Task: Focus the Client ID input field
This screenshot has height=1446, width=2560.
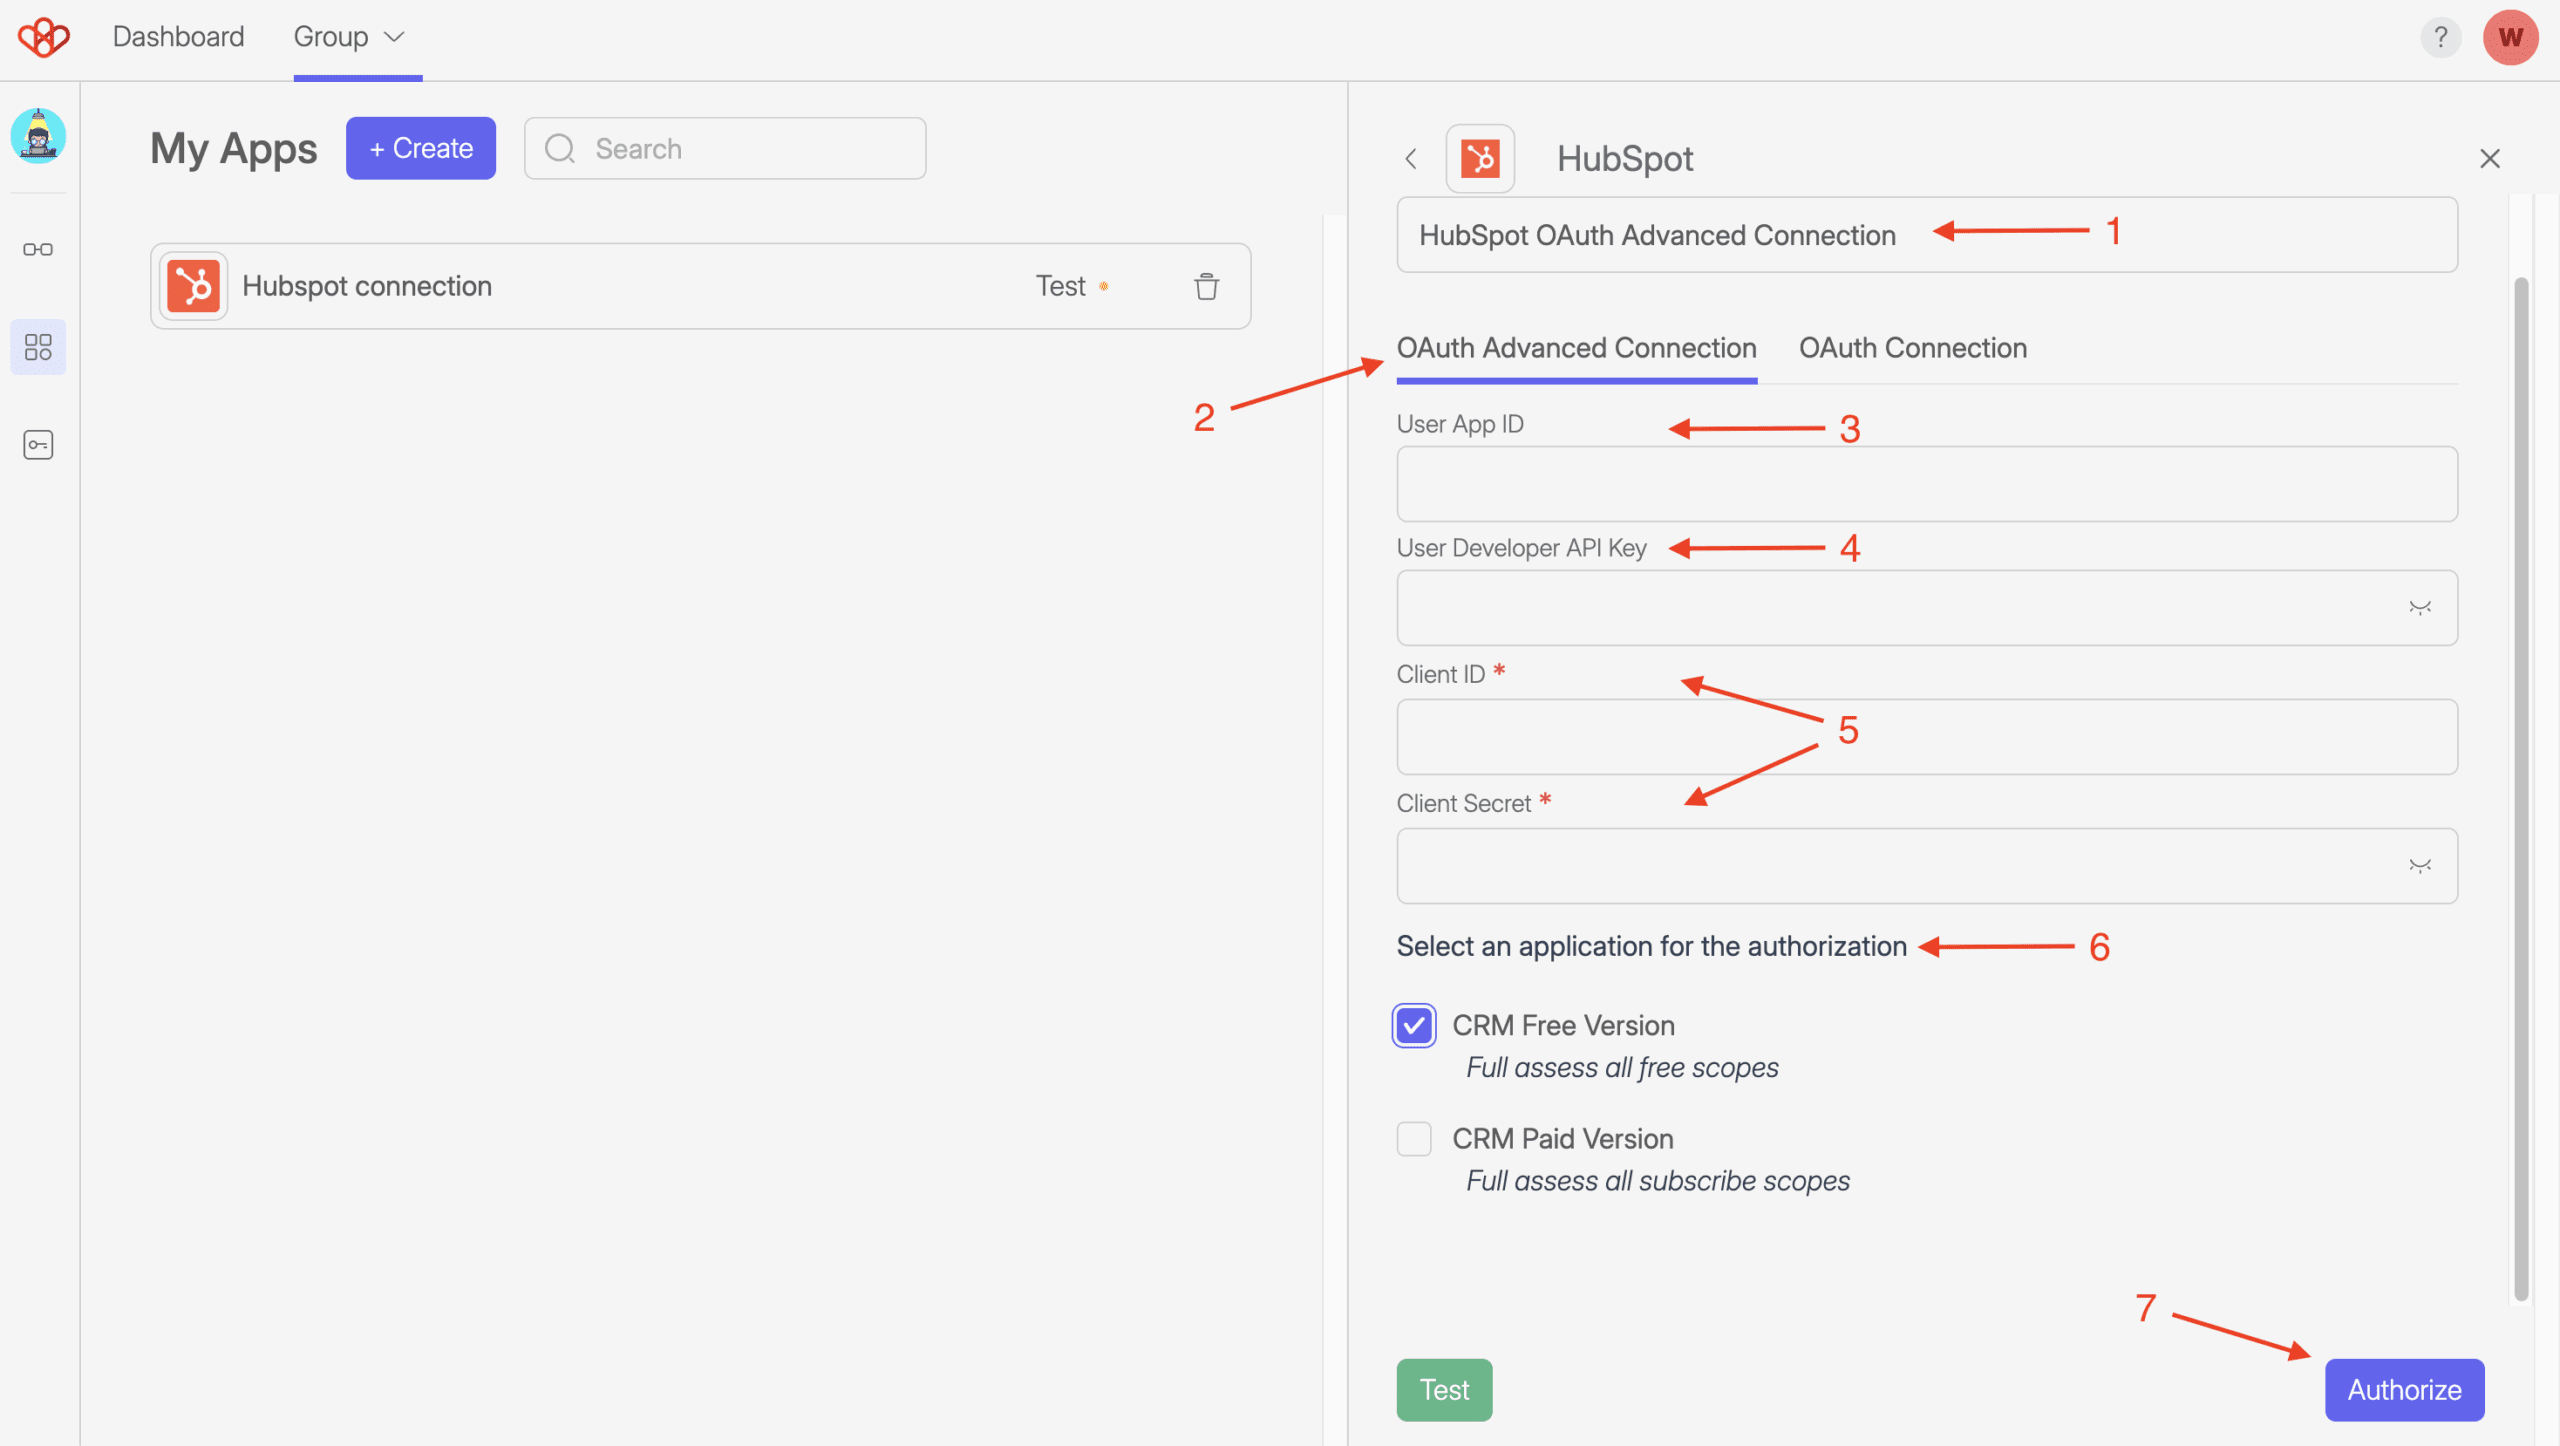Action: tap(1926, 737)
